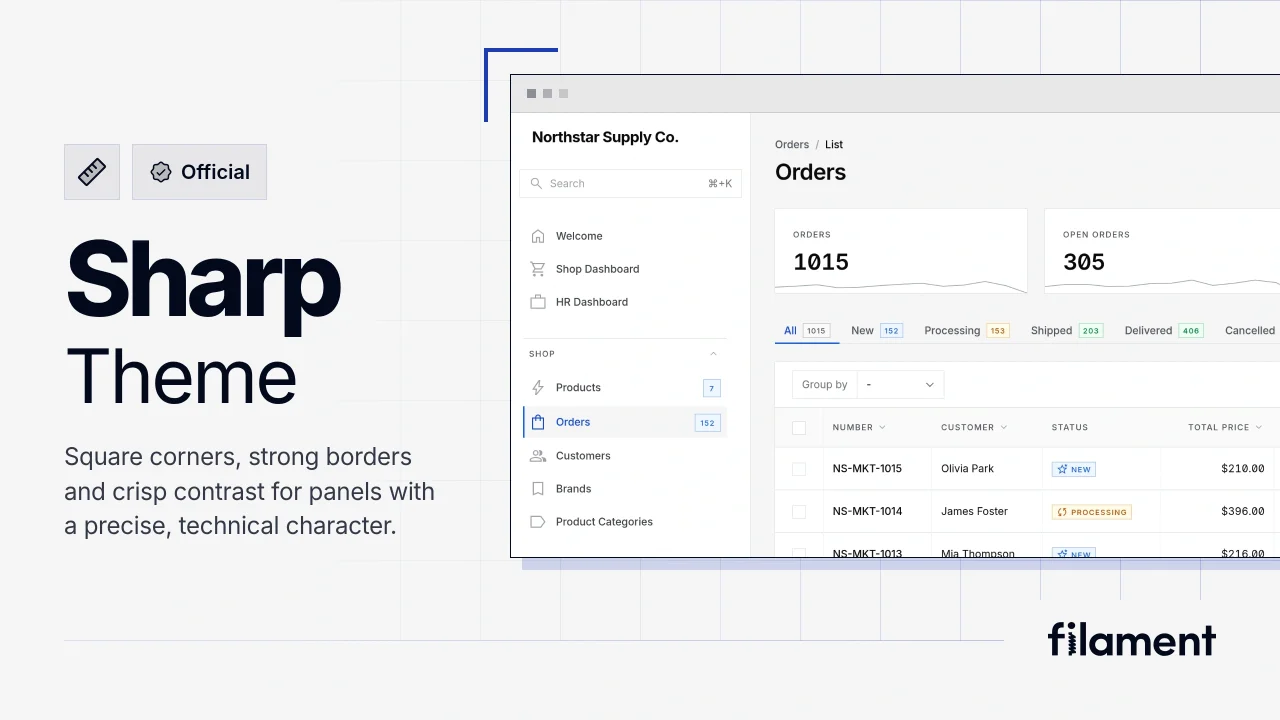The height and width of the screenshot is (720, 1280).
Task: Select the Processing tab
Action: (966, 331)
